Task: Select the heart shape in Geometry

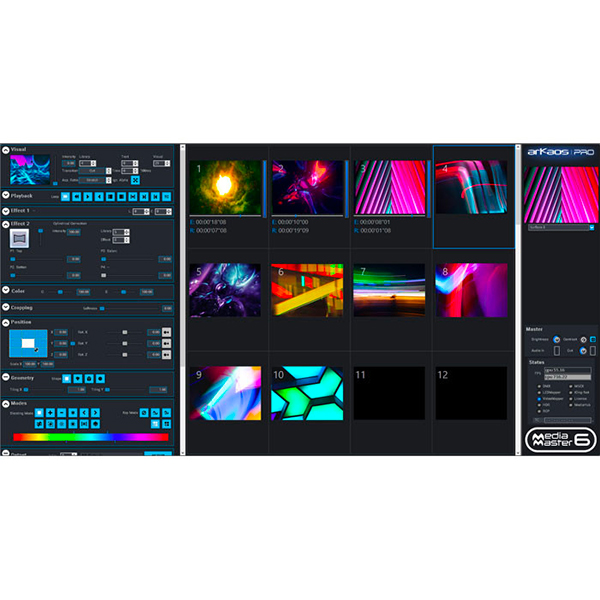Action: 78,378
